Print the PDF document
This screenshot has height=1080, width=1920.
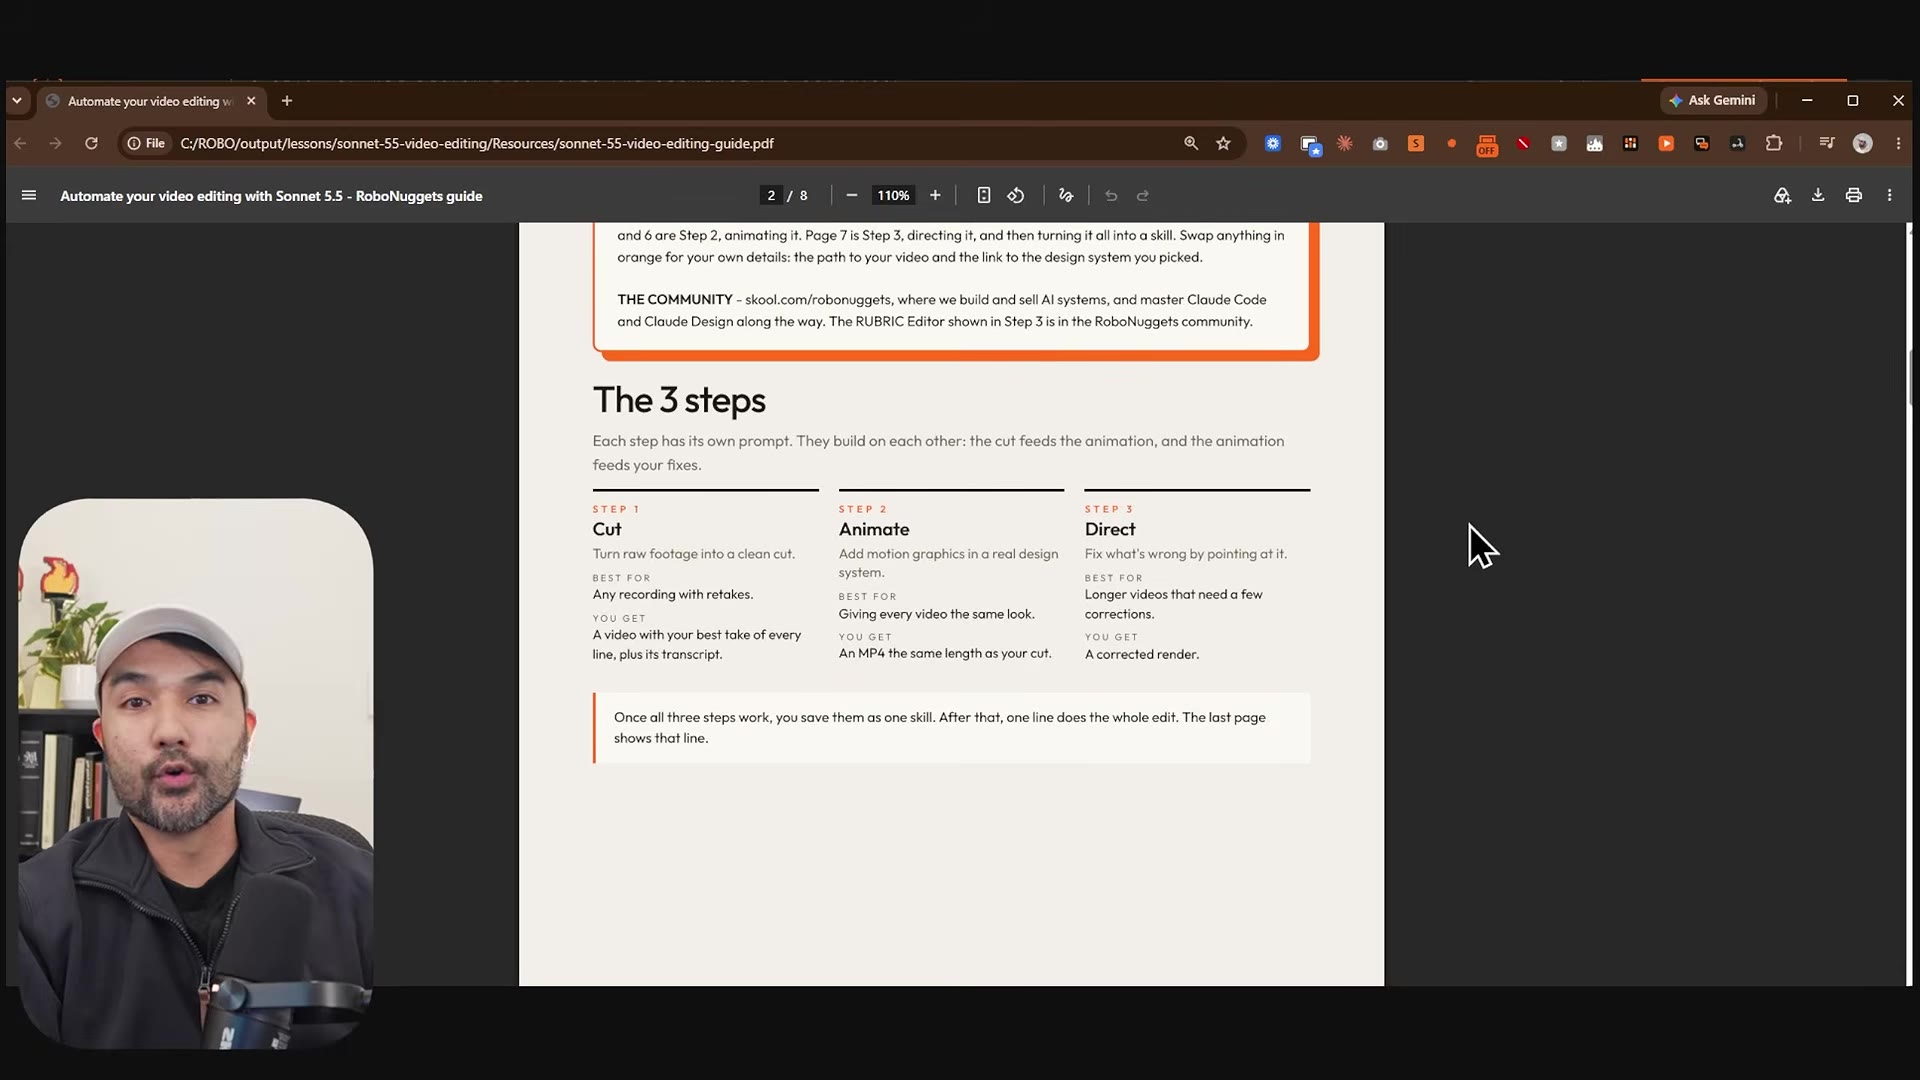(x=1854, y=195)
